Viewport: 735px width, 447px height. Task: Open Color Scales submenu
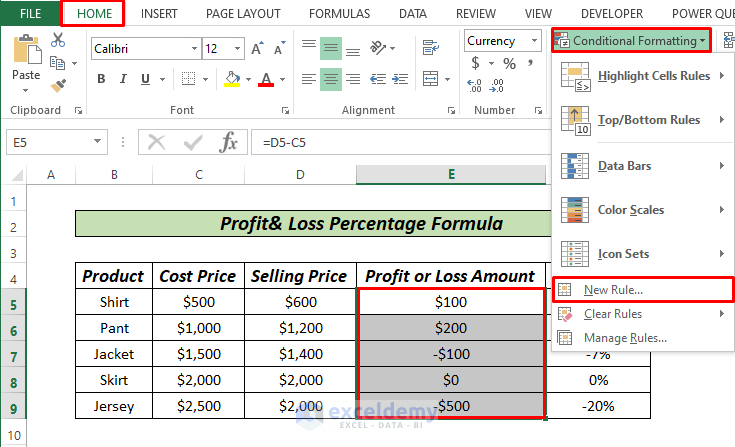(643, 210)
